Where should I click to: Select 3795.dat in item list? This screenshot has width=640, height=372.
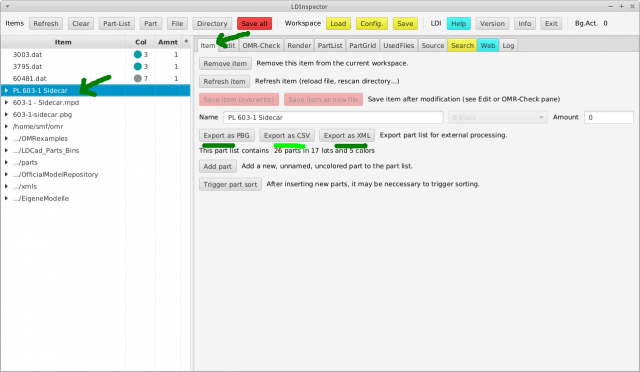click(x=27, y=66)
